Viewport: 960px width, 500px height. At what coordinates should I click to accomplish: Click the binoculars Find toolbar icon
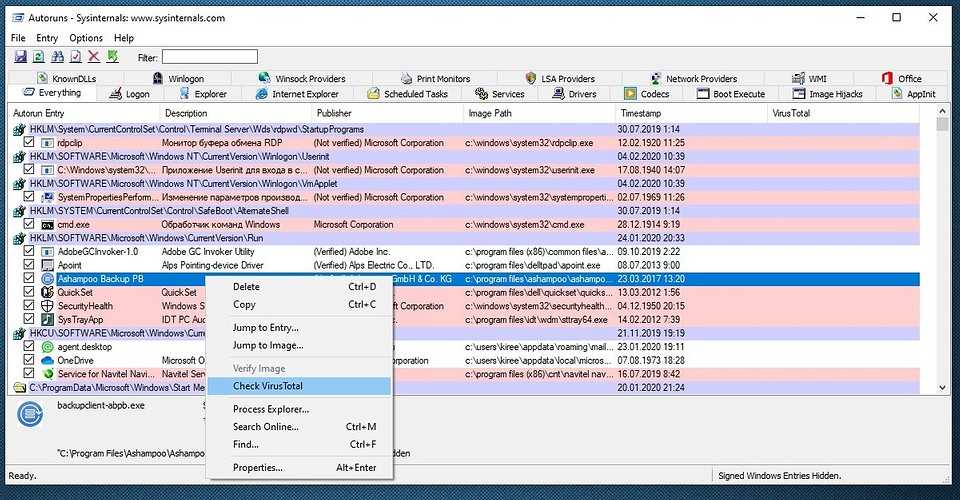coord(57,57)
